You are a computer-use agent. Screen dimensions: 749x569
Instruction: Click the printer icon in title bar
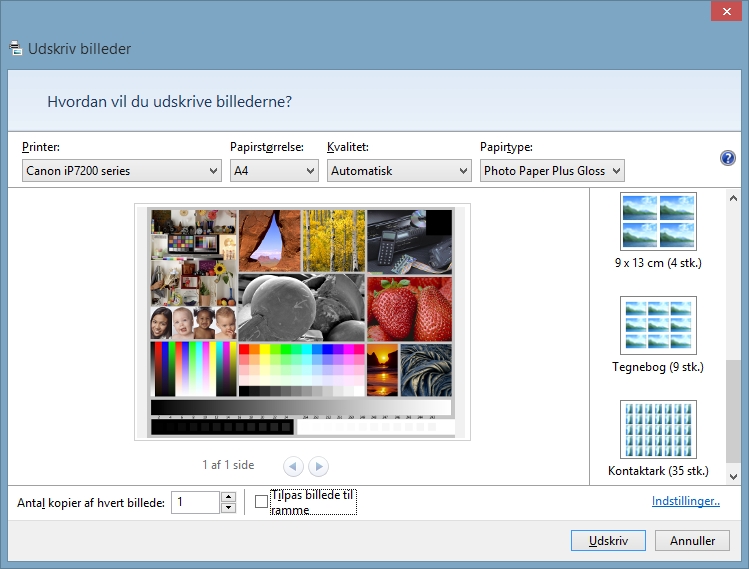pyautogui.click(x=16, y=48)
